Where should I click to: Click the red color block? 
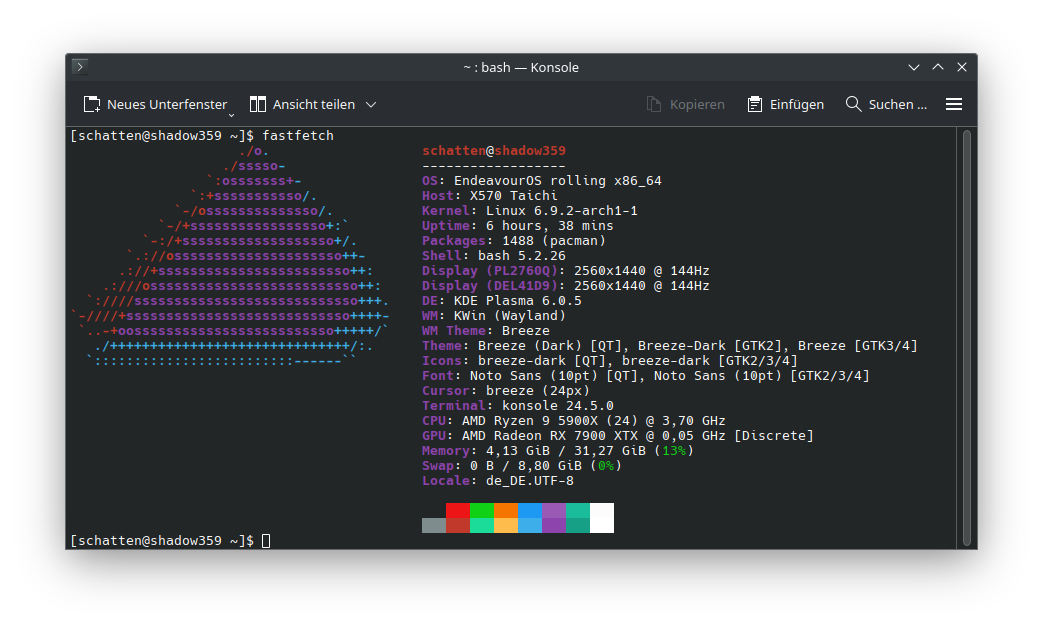pyautogui.click(x=457, y=511)
